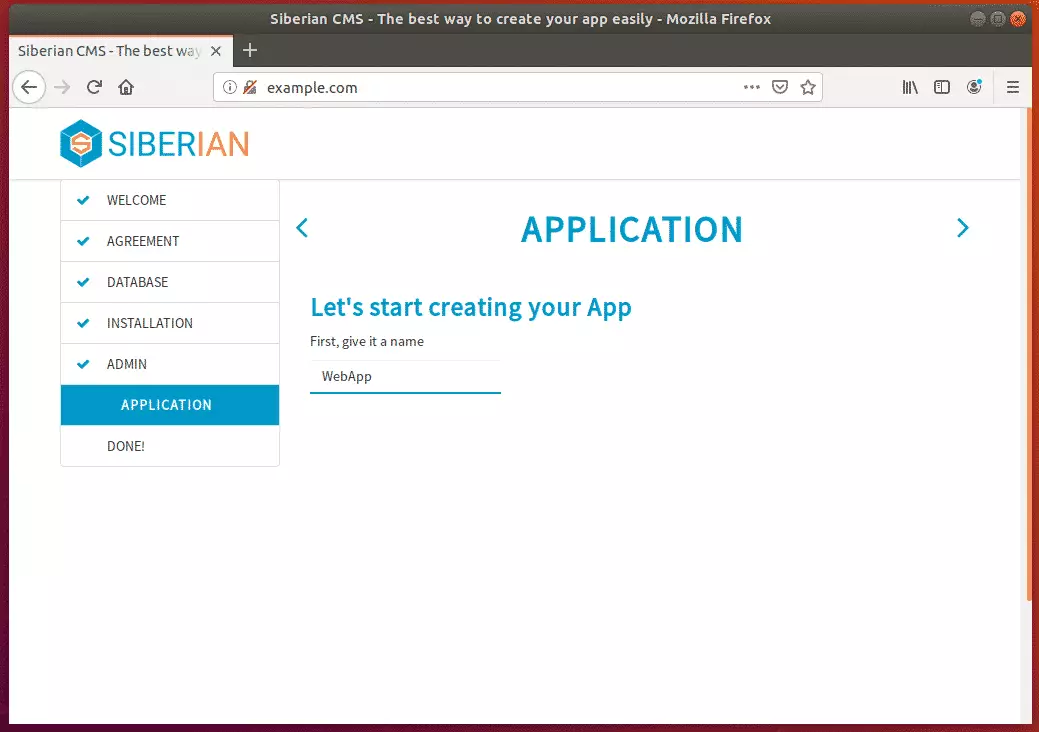Select the highlighted Application step
Image resolution: width=1039 pixels, height=732 pixels.
pyautogui.click(x=170, y=405)
